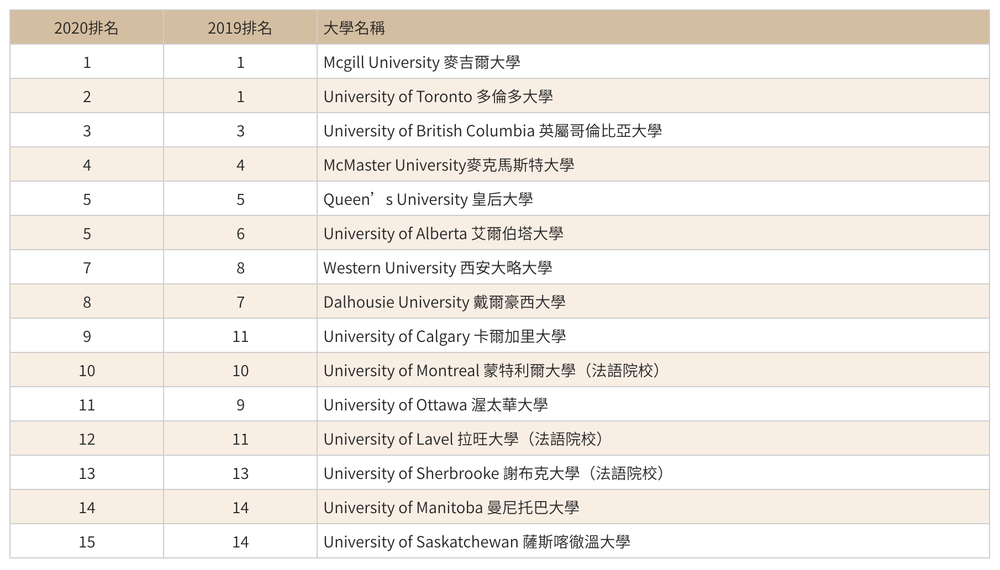Click 2019 rank '6' in Alberta row
1000x570 pixels.
coord(240,234)
